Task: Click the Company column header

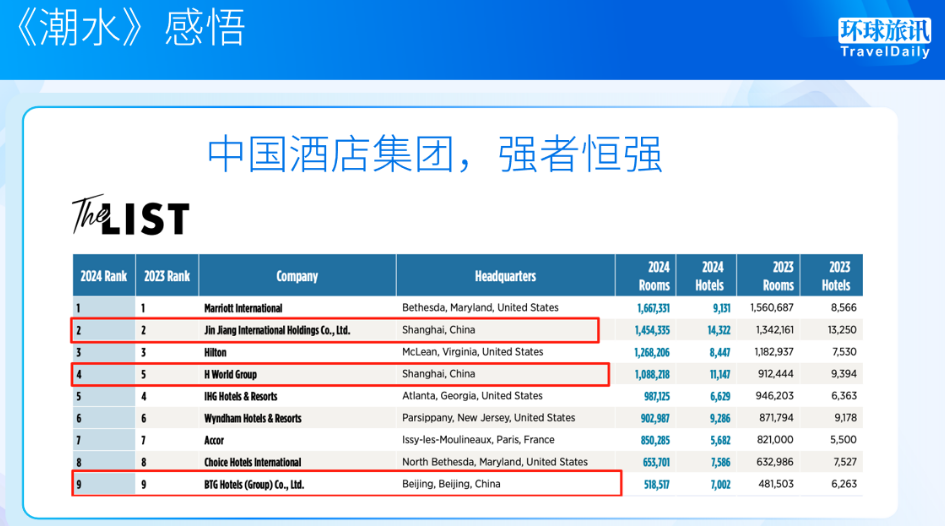Action: 297,276
